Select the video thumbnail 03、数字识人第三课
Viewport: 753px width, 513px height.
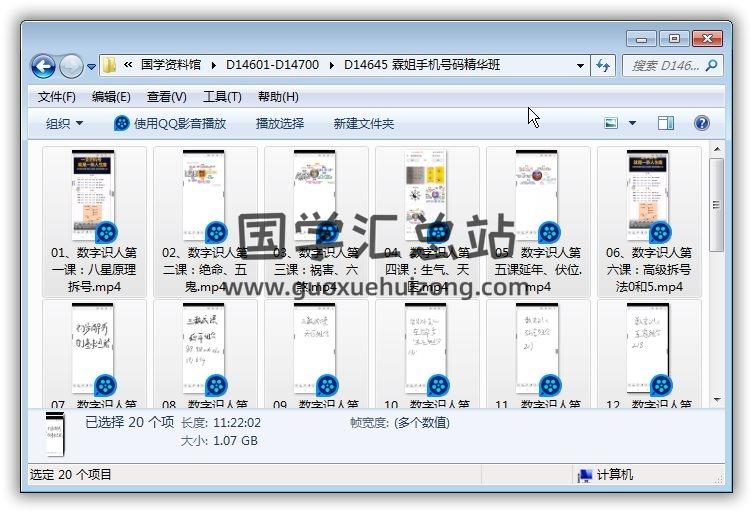[x=315, y=195]
